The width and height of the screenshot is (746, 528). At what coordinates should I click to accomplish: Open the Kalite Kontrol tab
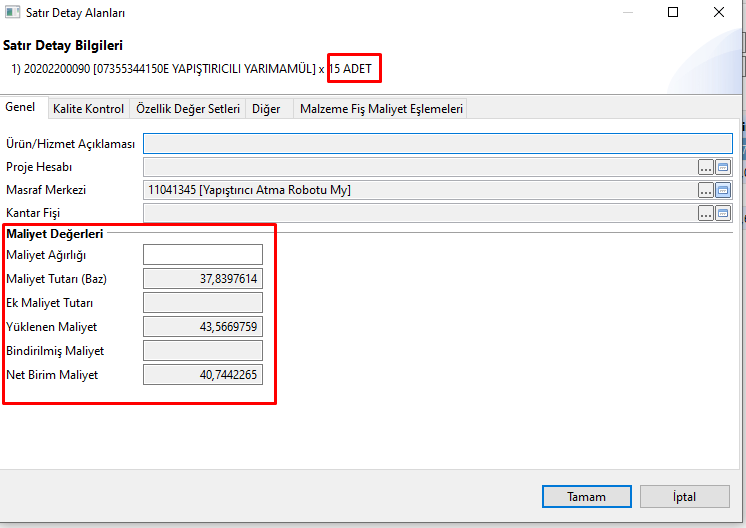coord(88,108)
